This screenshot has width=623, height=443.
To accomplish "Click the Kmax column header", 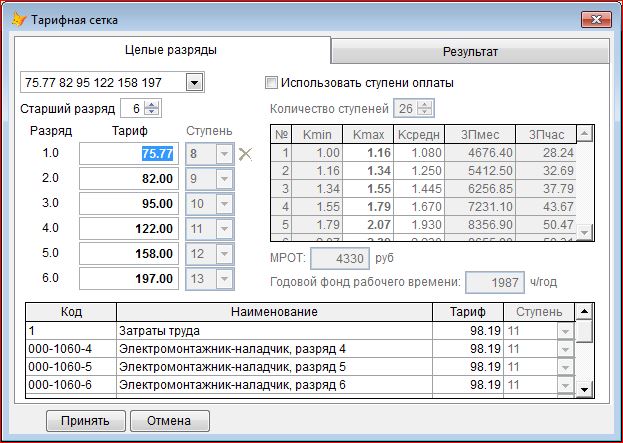I will pos(368,135).
